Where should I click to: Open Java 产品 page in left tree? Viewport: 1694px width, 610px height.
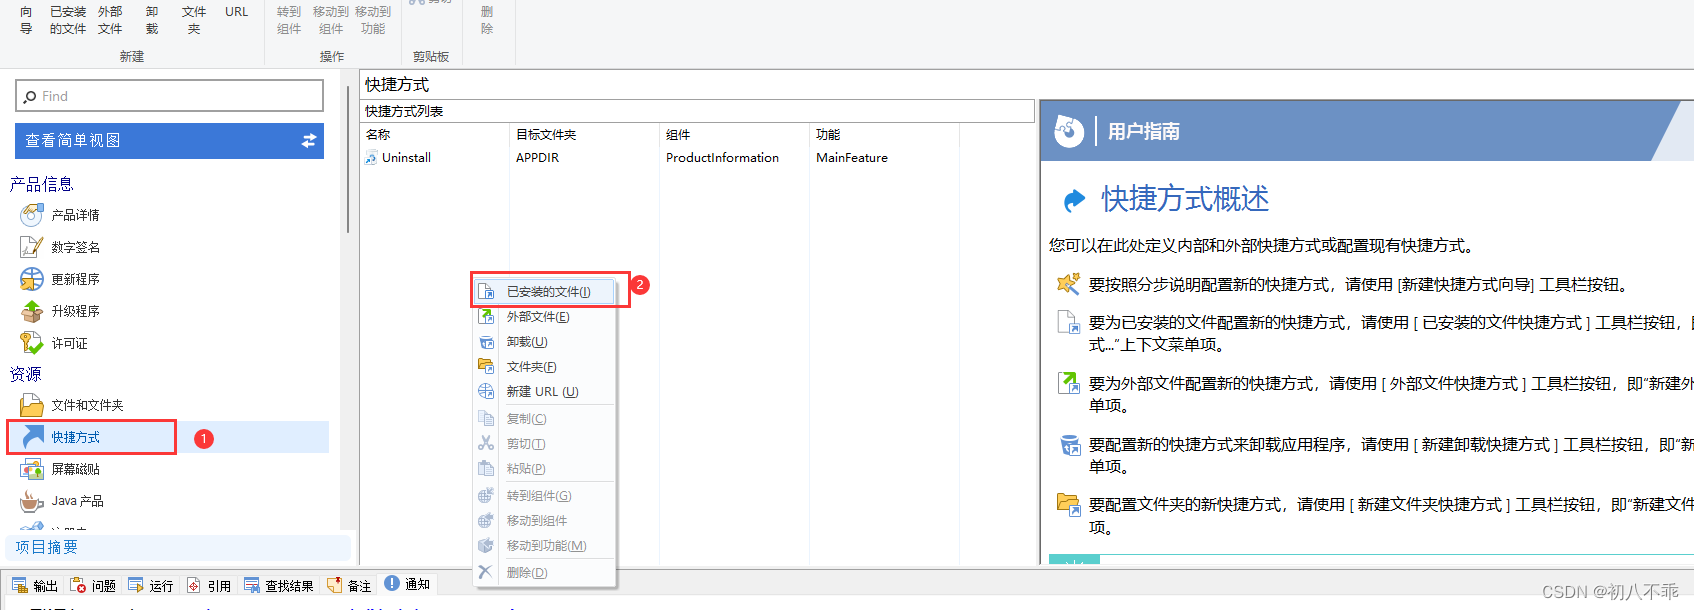(x=77, y=501)
